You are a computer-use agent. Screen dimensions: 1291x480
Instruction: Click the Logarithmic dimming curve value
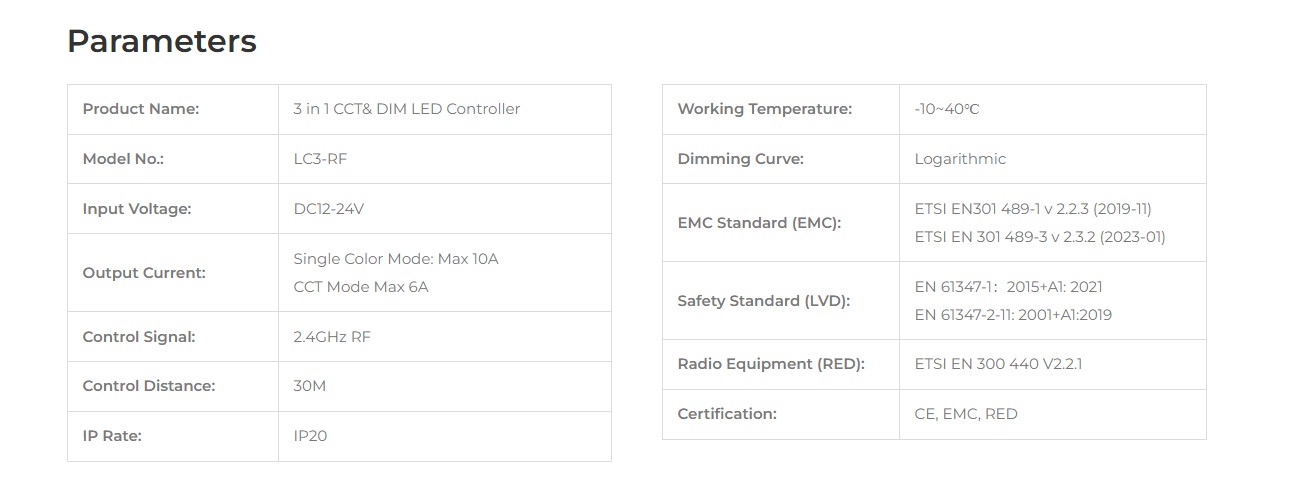(960, 159)
